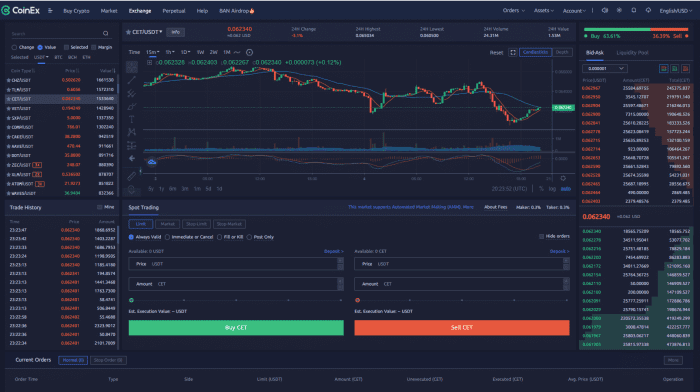Select the Change radio button
Viewport: 700px width, 392px height.
(14, 47)
